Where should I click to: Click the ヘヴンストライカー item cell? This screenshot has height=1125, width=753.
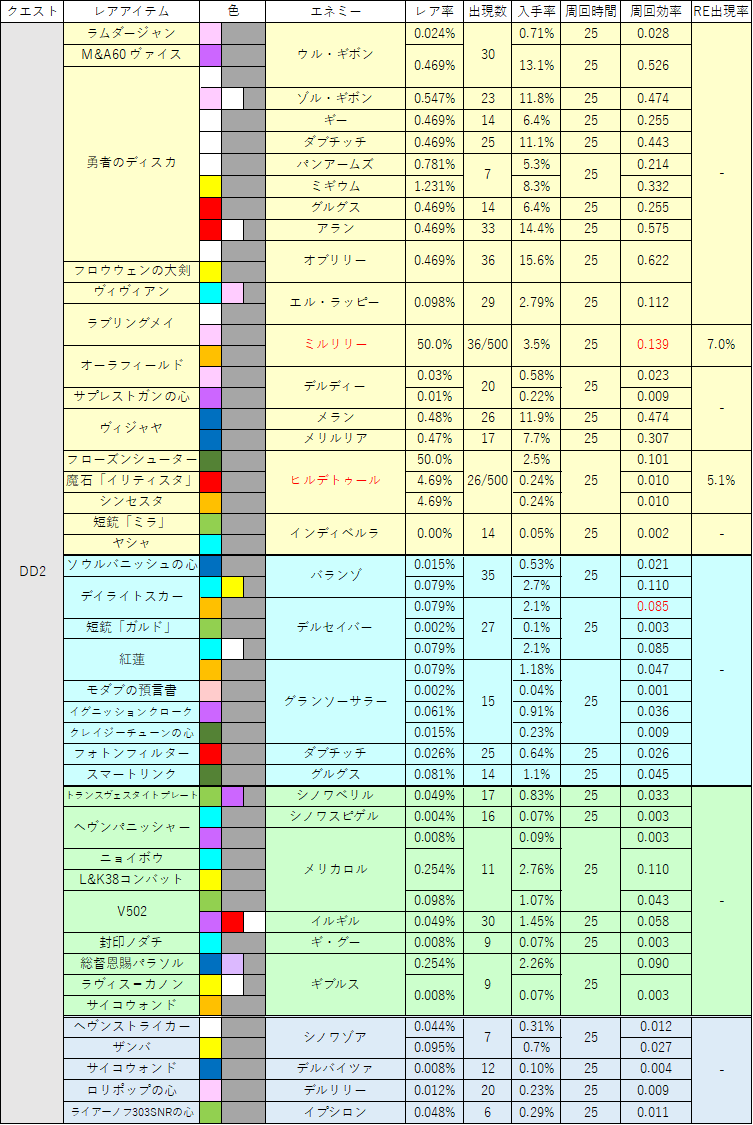click(x=131, y=1027)
